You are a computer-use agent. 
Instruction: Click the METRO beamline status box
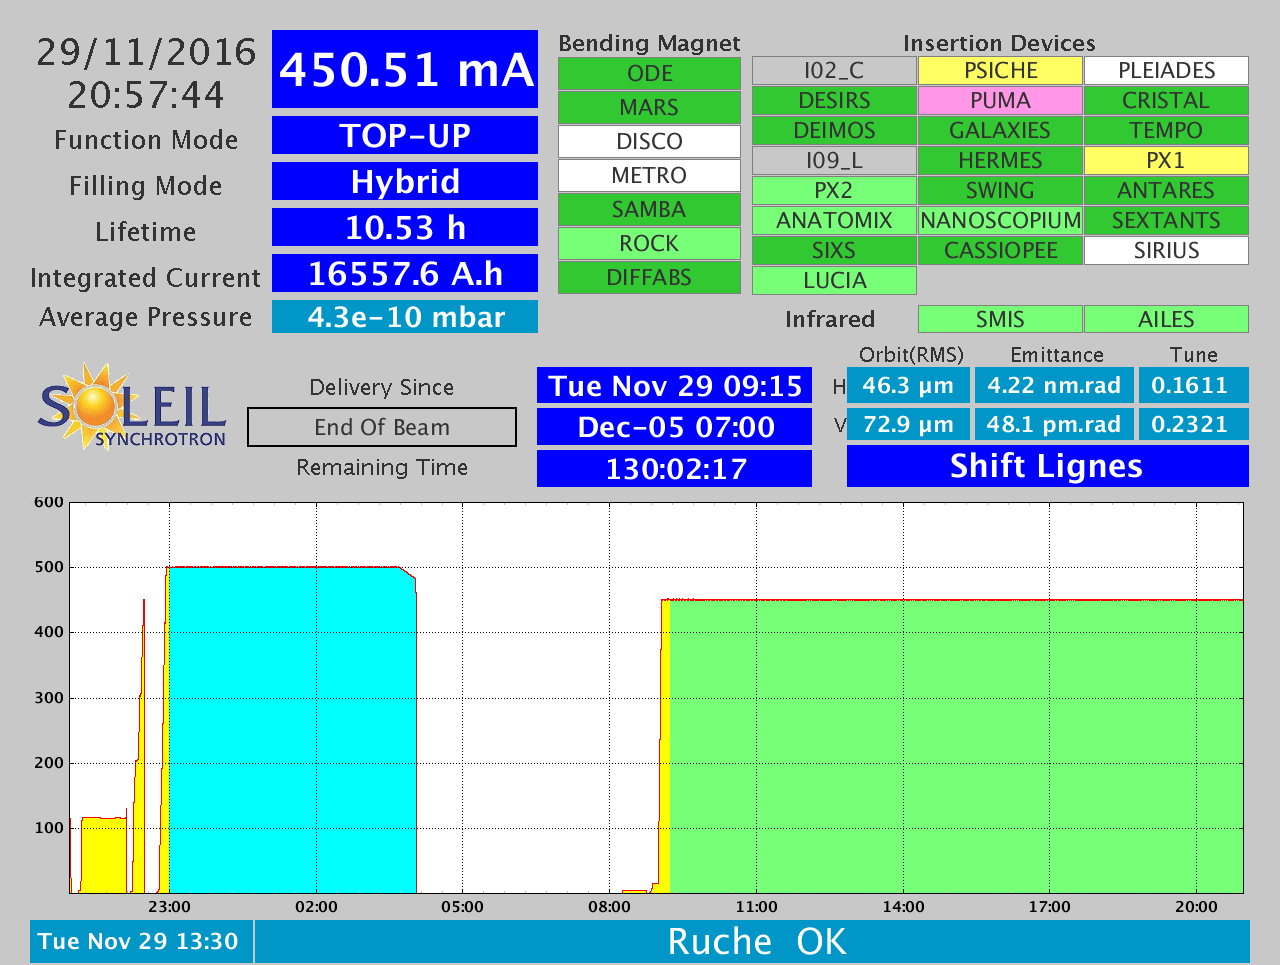pos(649,176)
